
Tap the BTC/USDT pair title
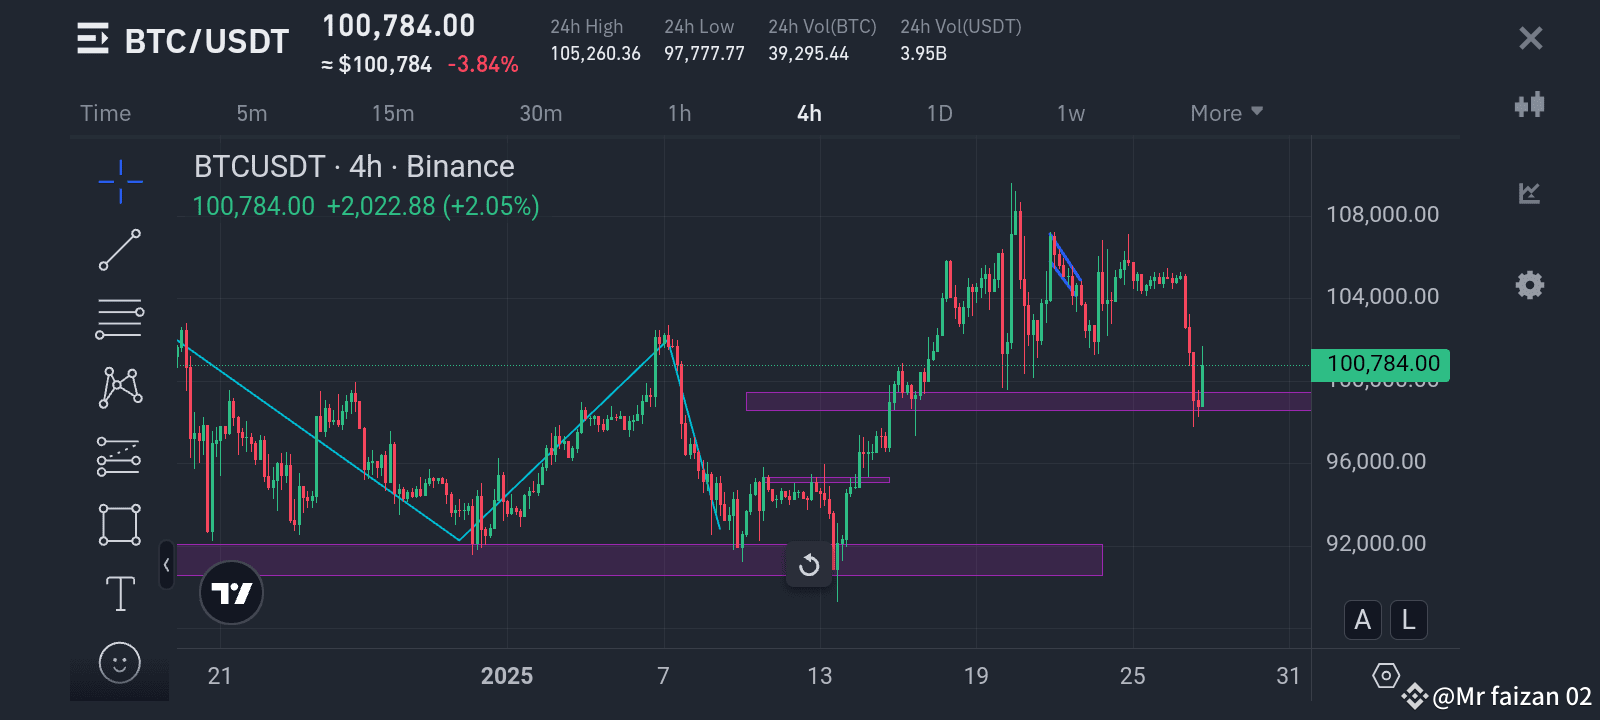pos(206,41)
